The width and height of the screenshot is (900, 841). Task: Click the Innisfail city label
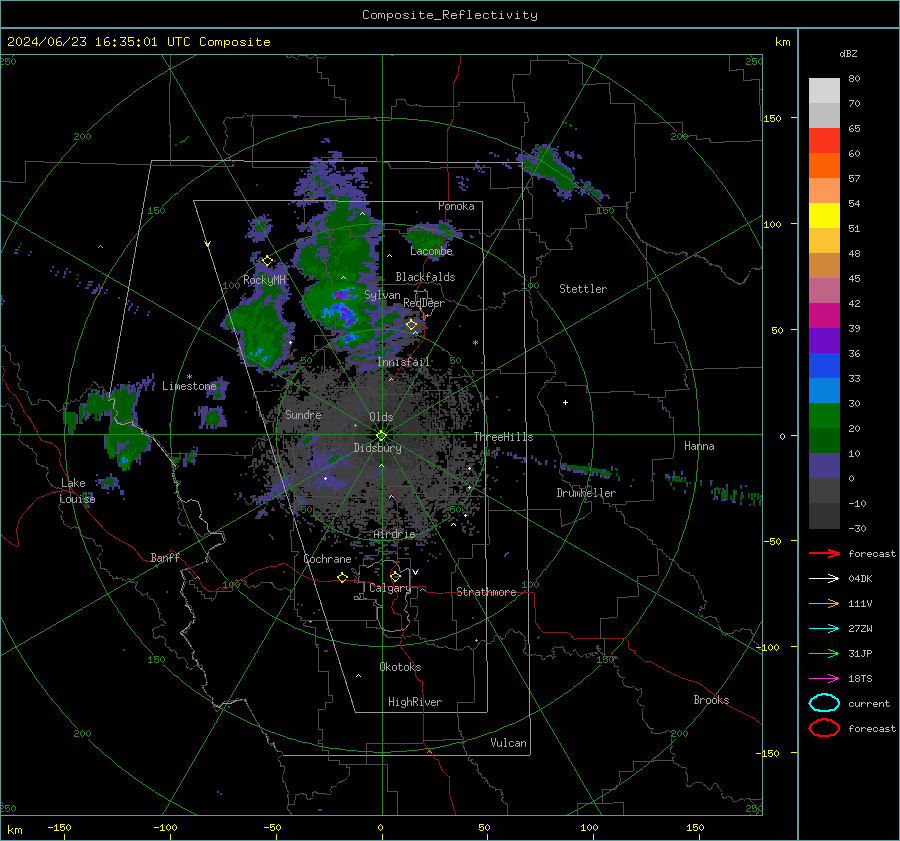[404, 362]
